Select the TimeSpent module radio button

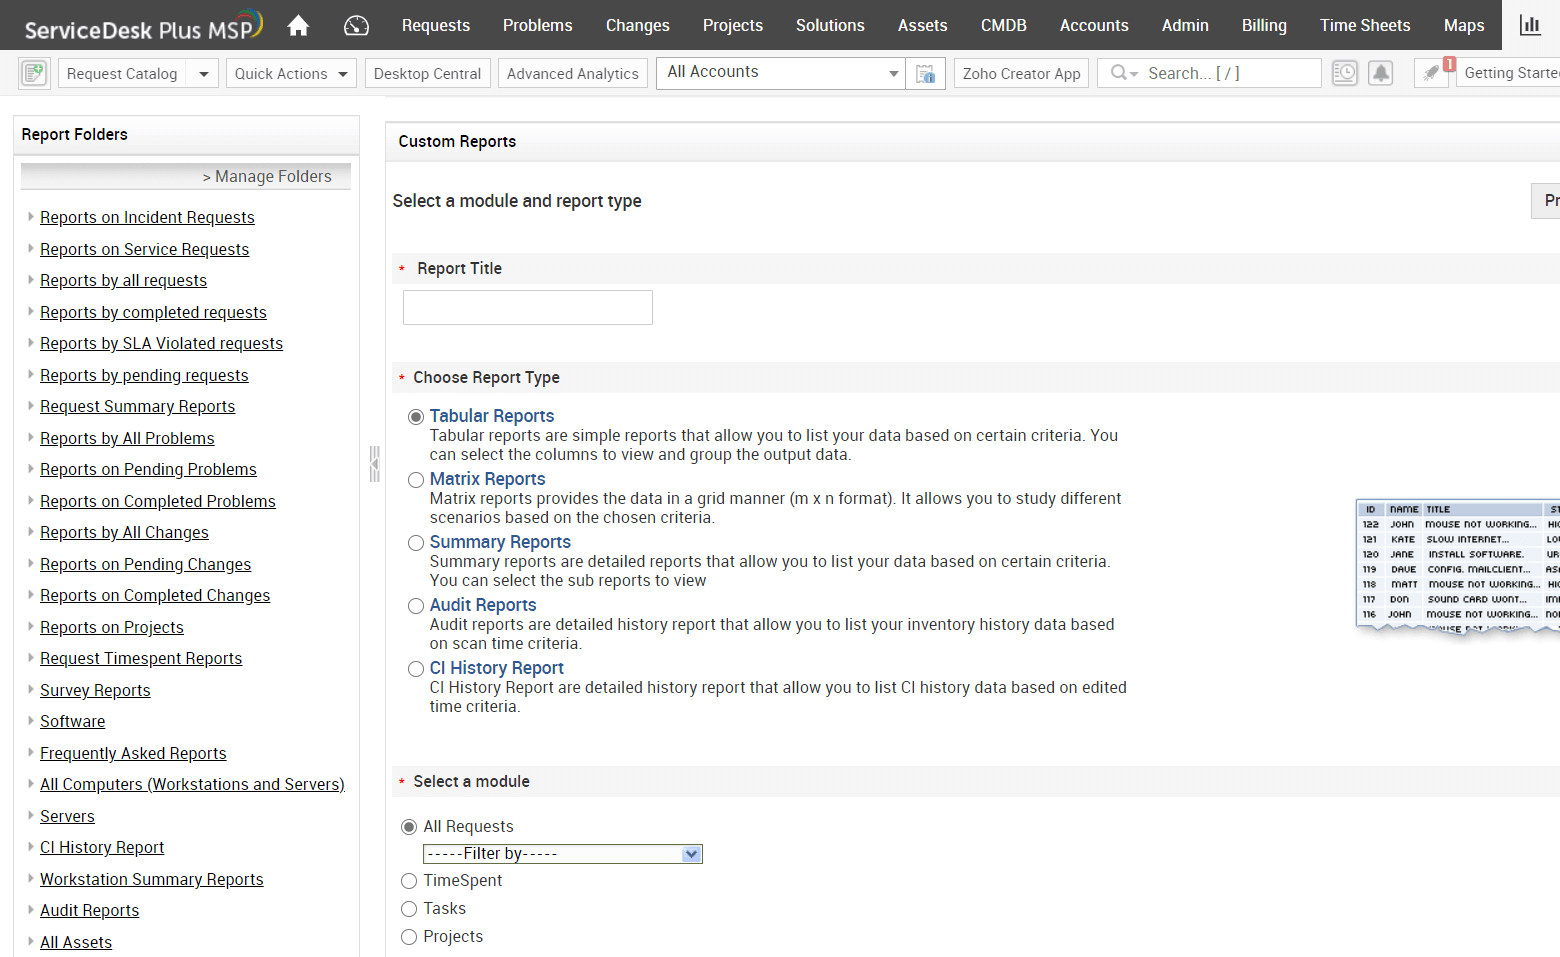409,881
